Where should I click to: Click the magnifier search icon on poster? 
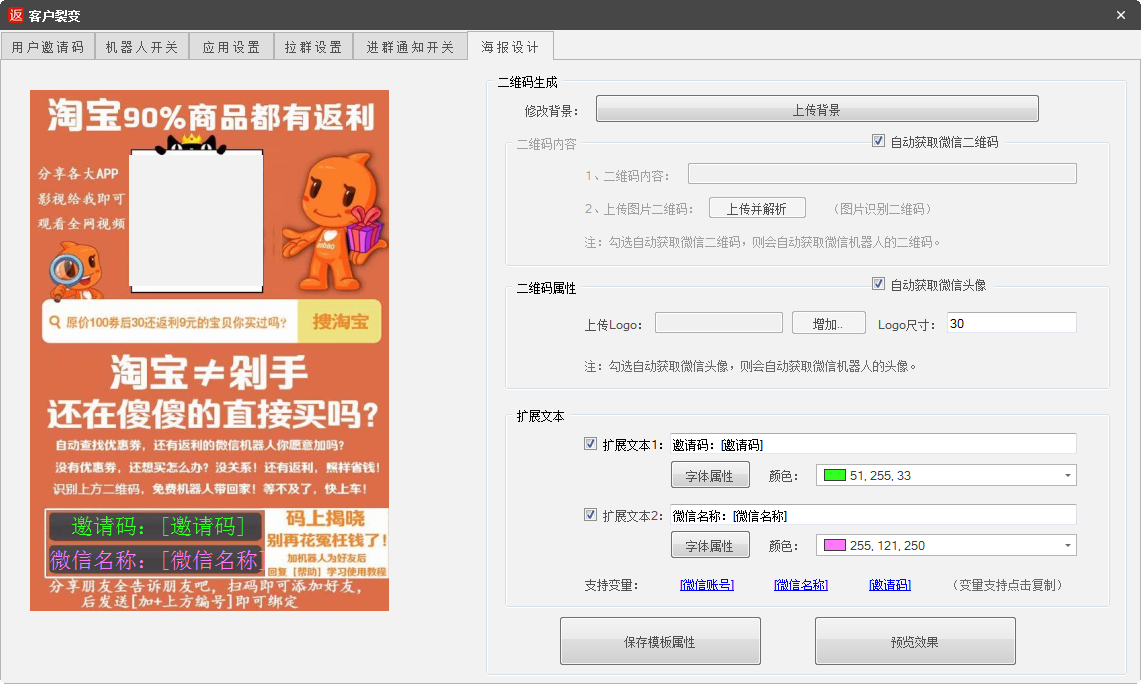tap(55, 322)
